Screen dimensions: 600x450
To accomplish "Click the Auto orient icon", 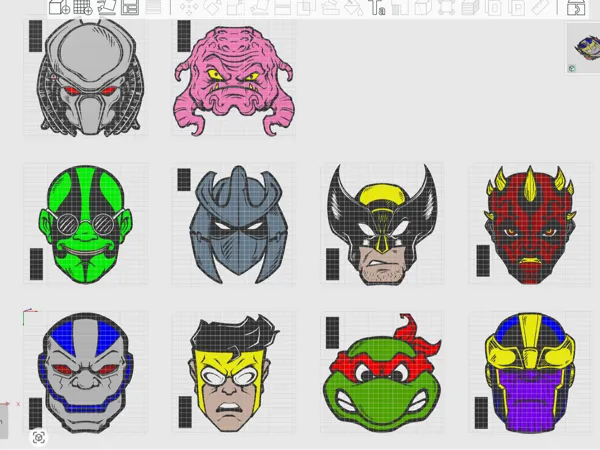I will click(x=106, y=7).
